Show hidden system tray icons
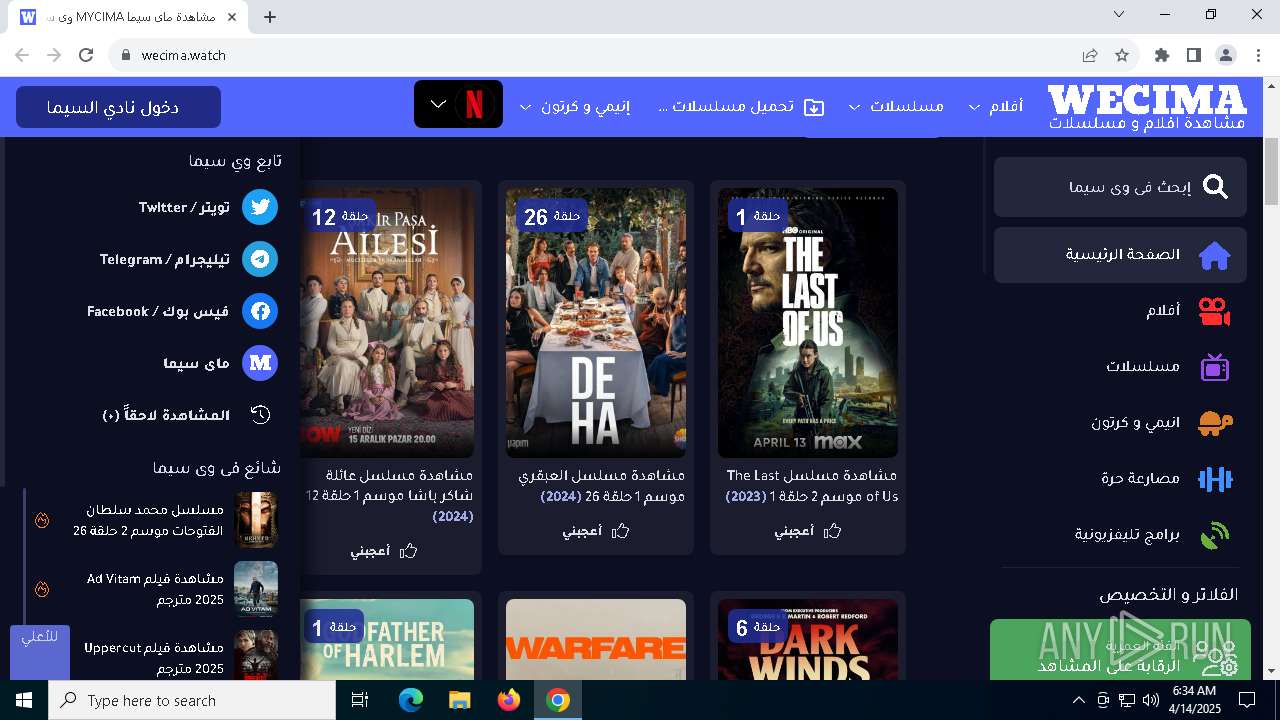This screenshot has width=1280, height=720. tap(1078, 700)
